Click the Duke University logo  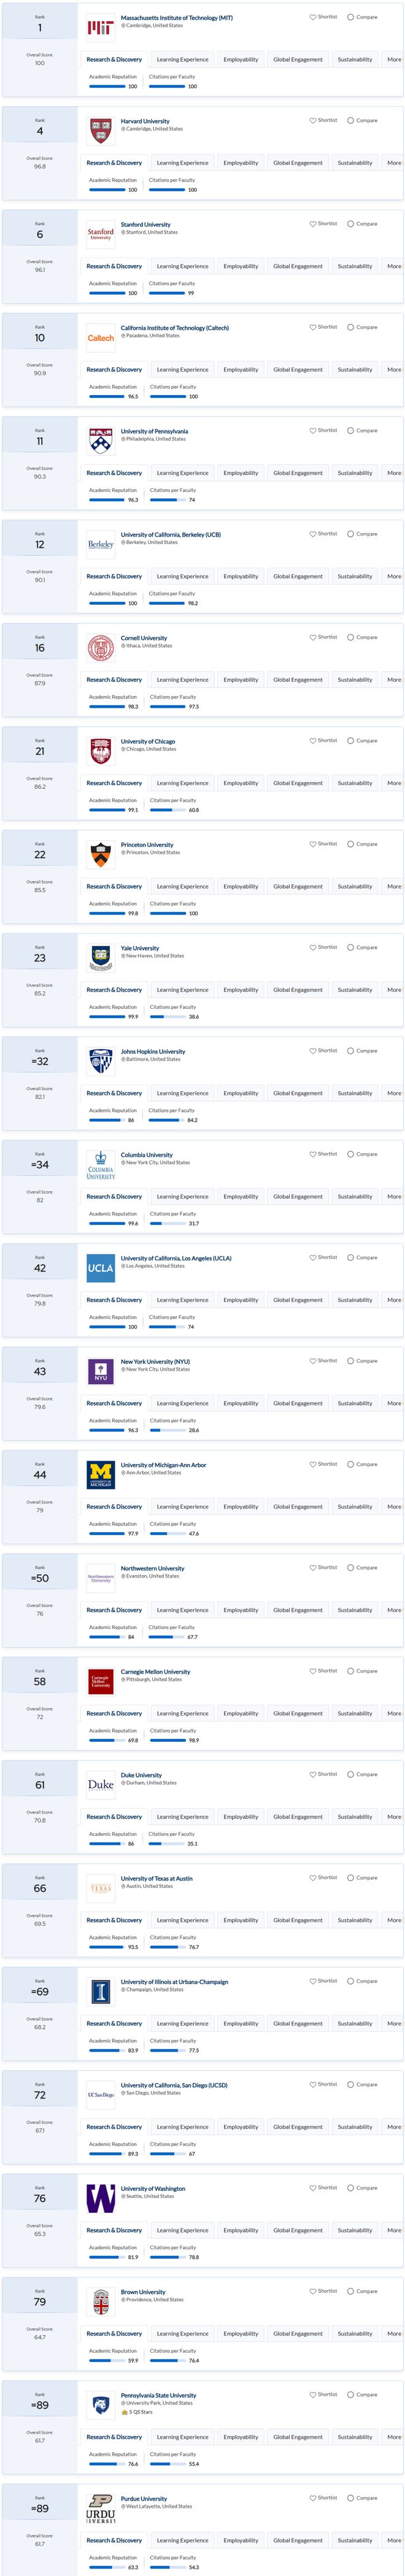[101, 1785]
